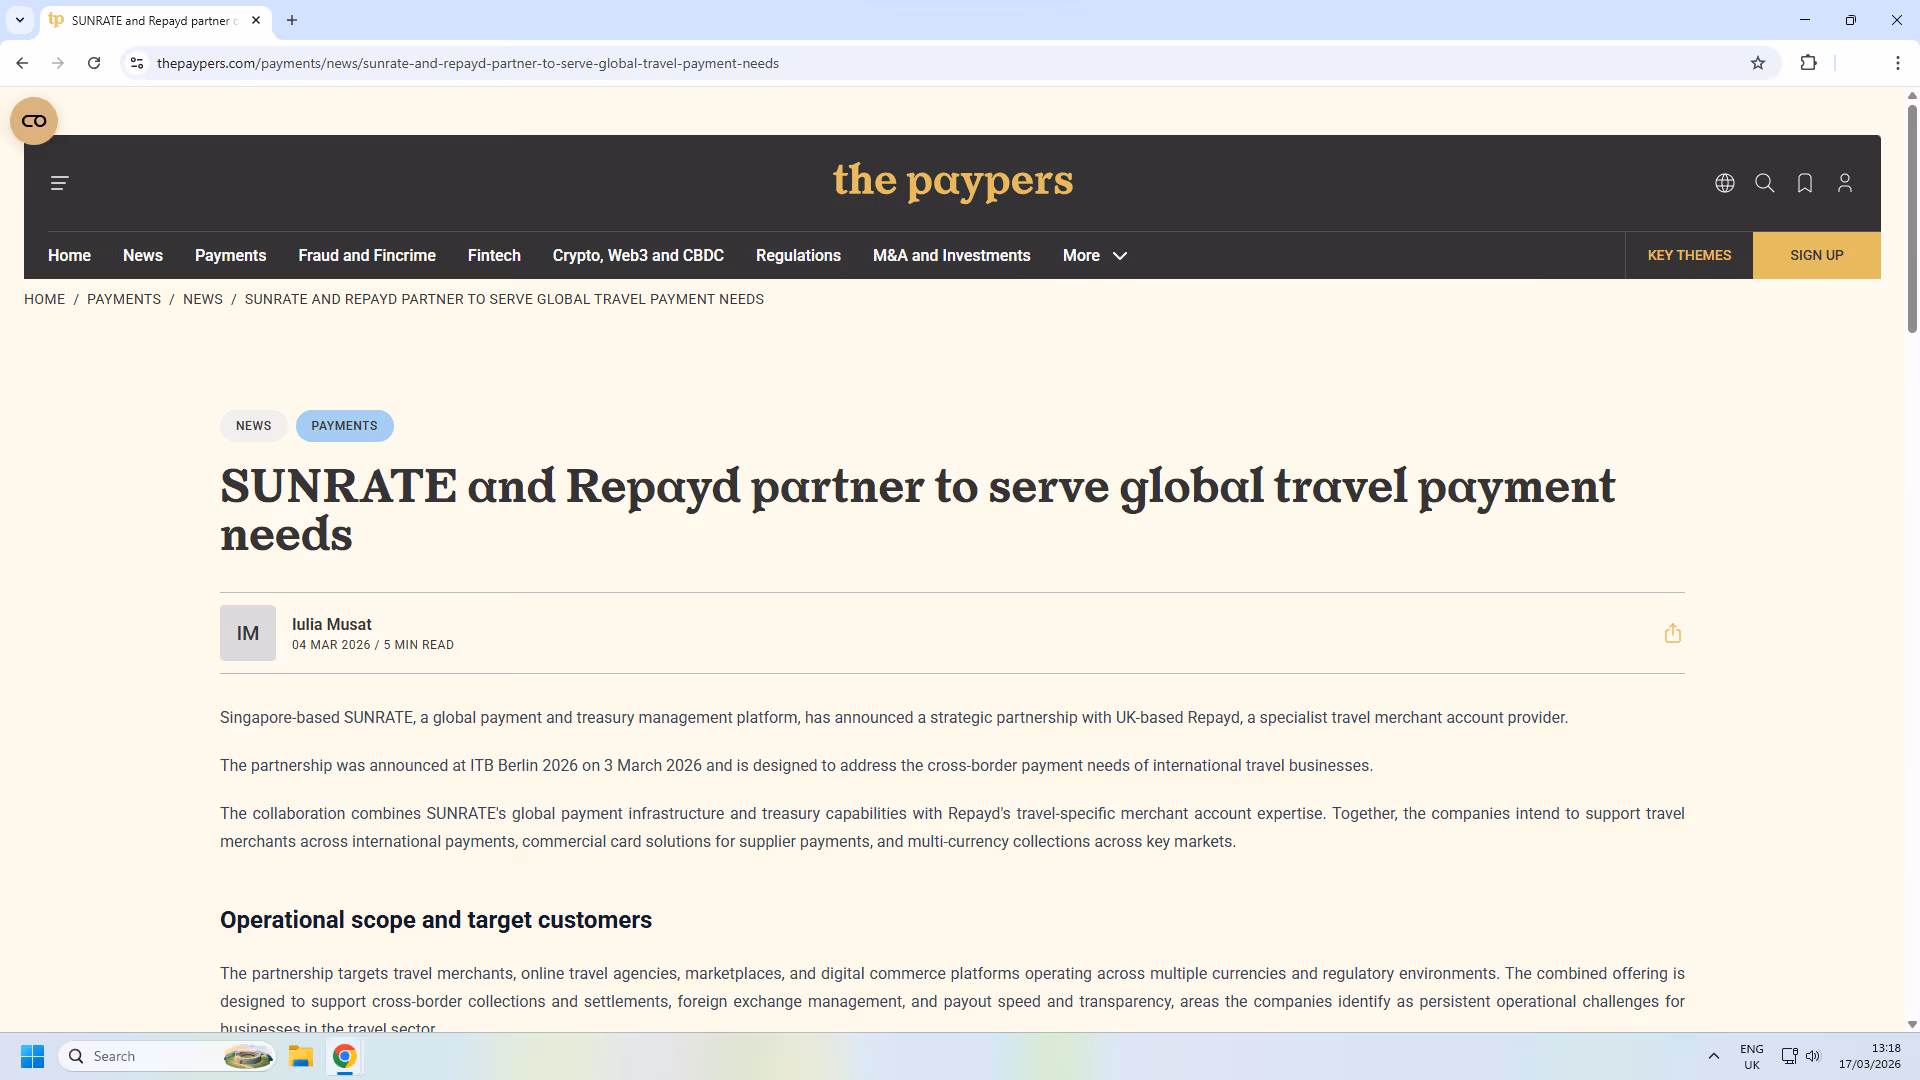Go to Home in the navigation bar

point(69,256)
